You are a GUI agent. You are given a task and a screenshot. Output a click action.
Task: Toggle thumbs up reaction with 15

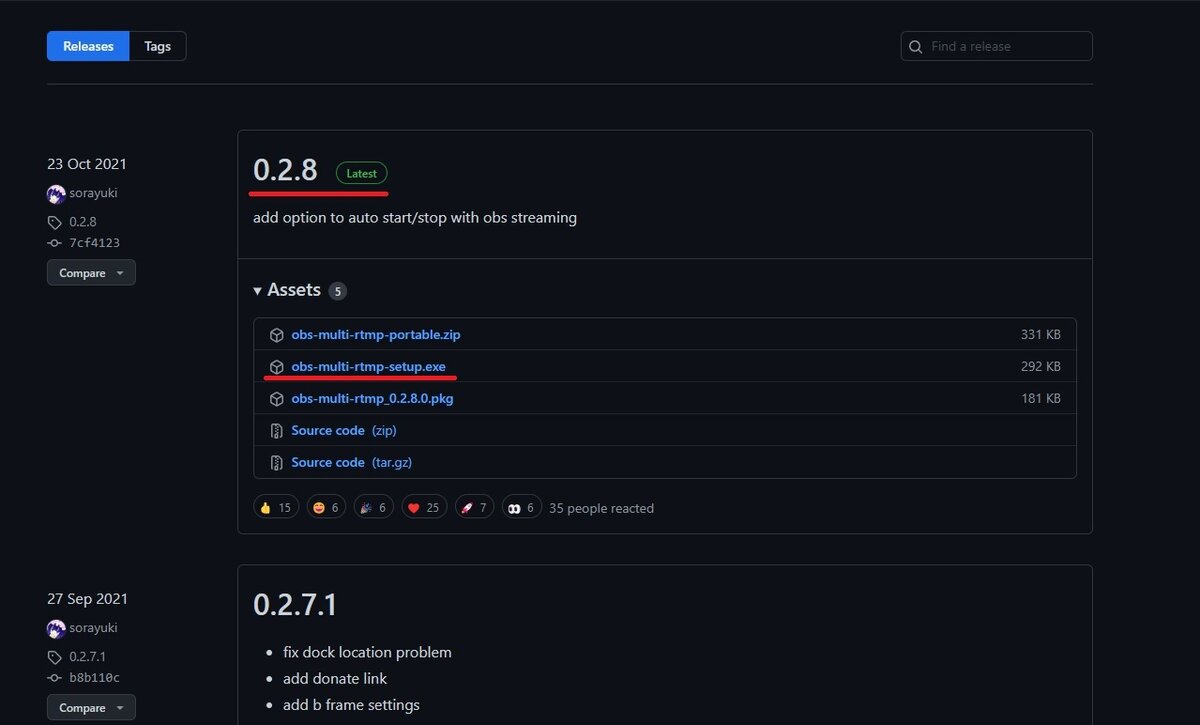click(275, 508)
